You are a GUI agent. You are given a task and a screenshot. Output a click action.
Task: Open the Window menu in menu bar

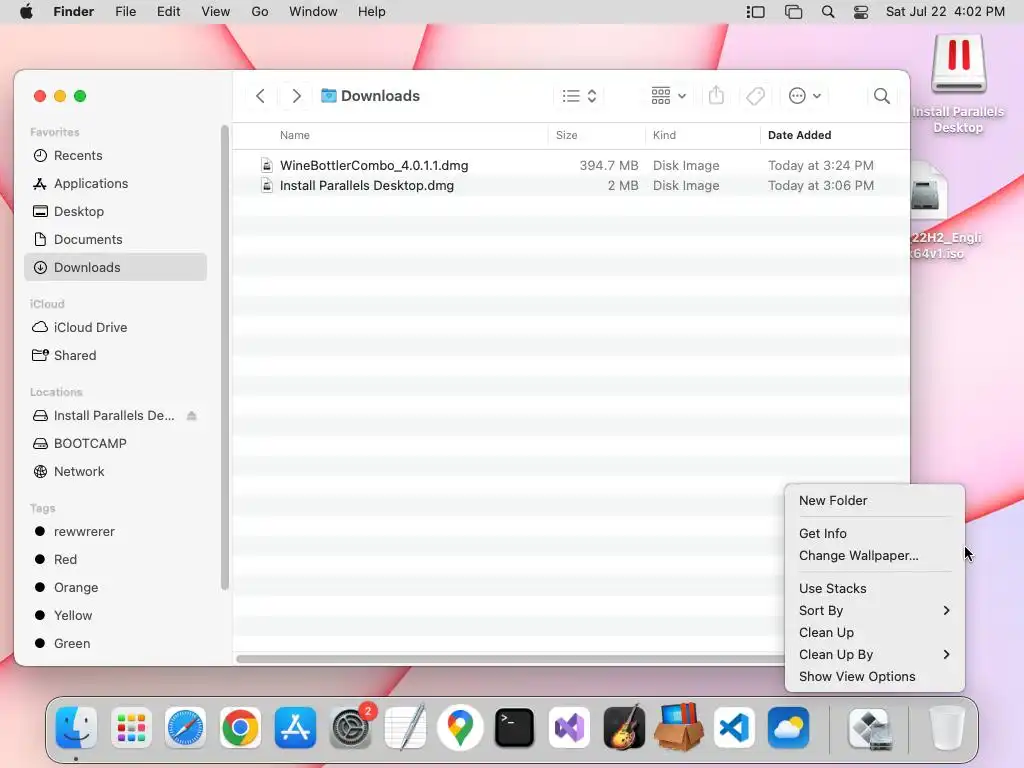(x=313, y=12)
